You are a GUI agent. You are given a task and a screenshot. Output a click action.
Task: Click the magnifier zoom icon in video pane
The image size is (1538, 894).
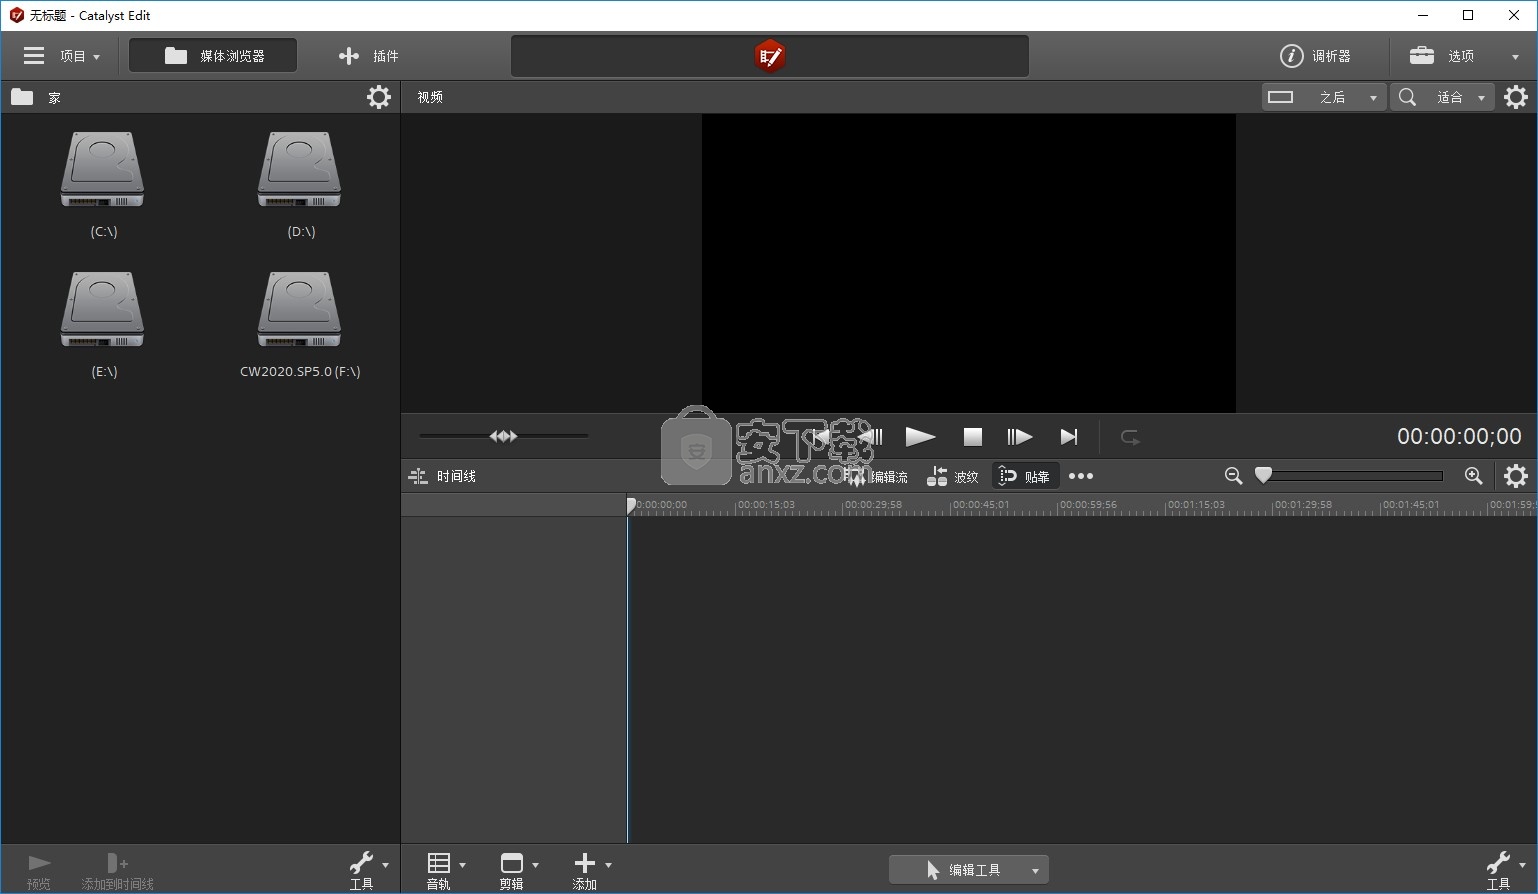pos(1407,97)
